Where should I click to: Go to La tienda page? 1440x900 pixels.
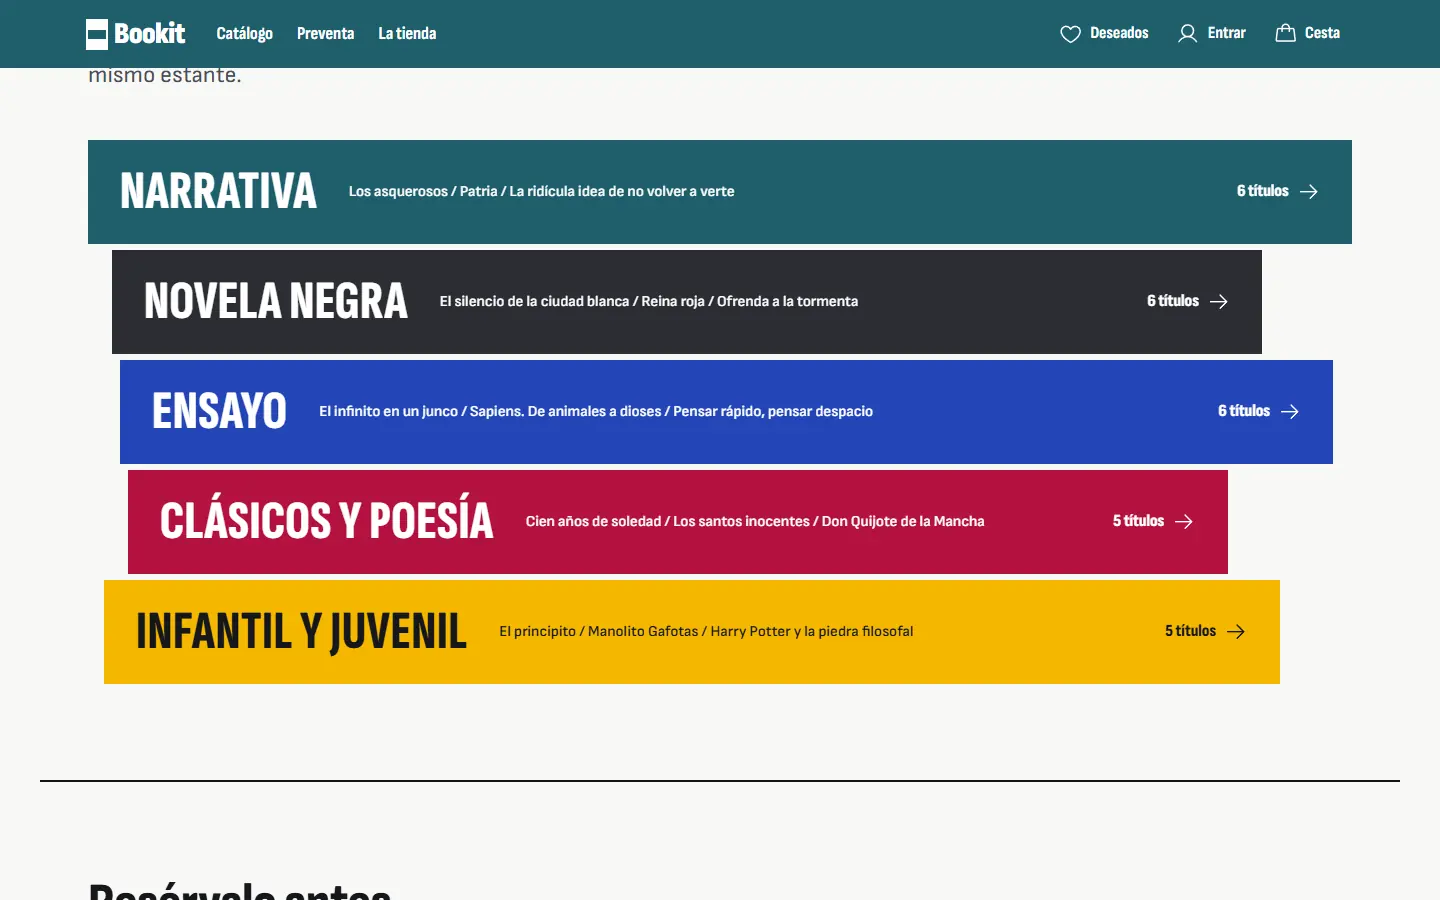[407, 34]
